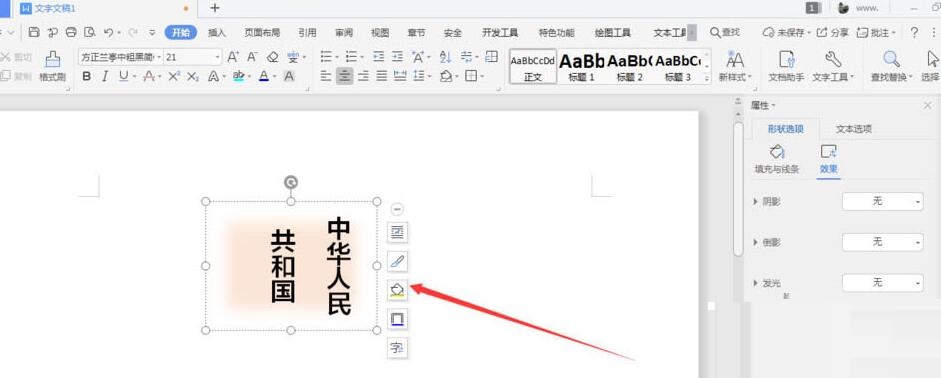Apply the text highlight color

tap(238, 76)
